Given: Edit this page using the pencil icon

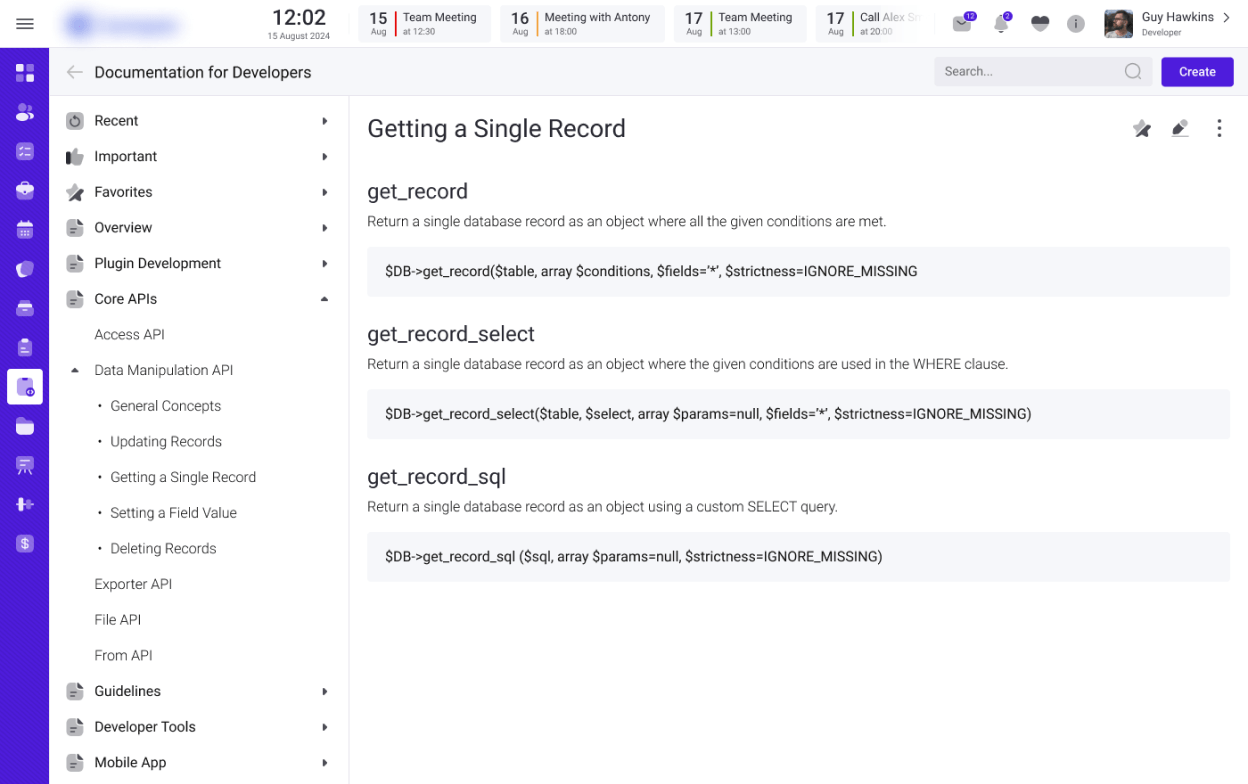Looking at the screenshot, I should point(1180,128).
